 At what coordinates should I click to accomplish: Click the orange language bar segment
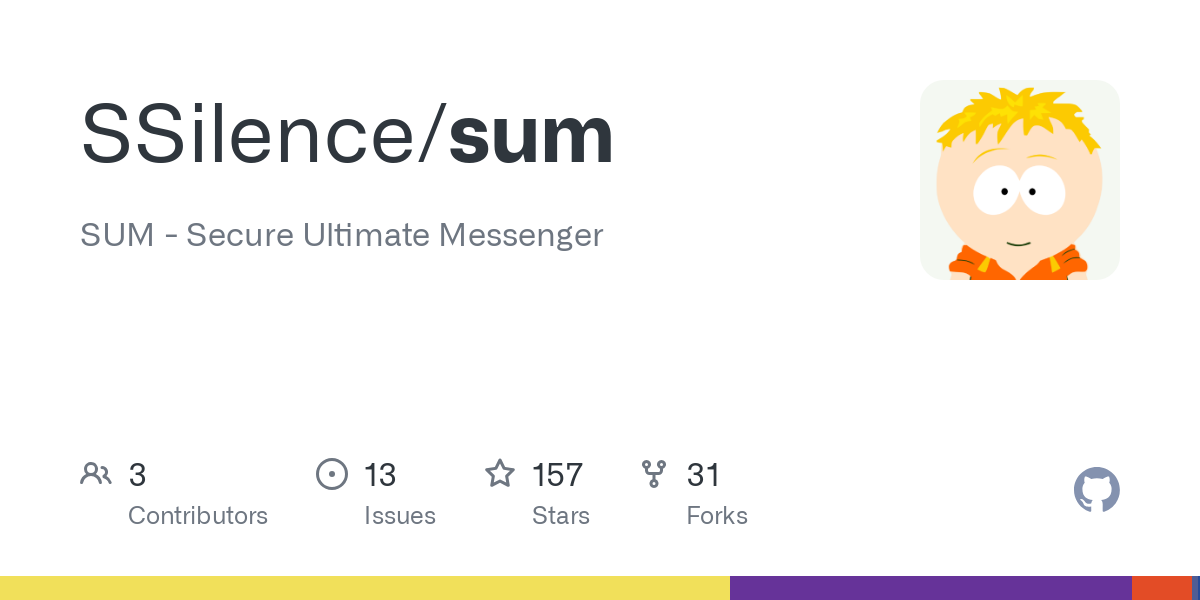[x=1161, y=588]
